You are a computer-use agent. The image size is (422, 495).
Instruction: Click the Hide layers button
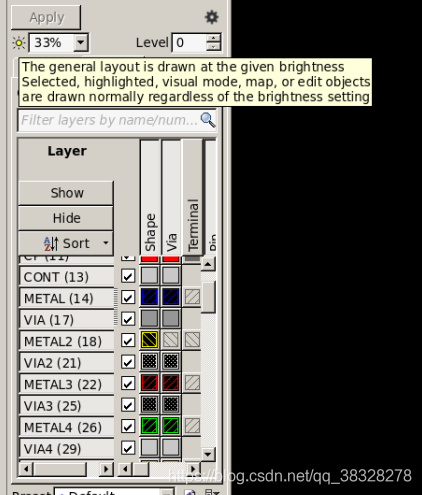[66, 218]
